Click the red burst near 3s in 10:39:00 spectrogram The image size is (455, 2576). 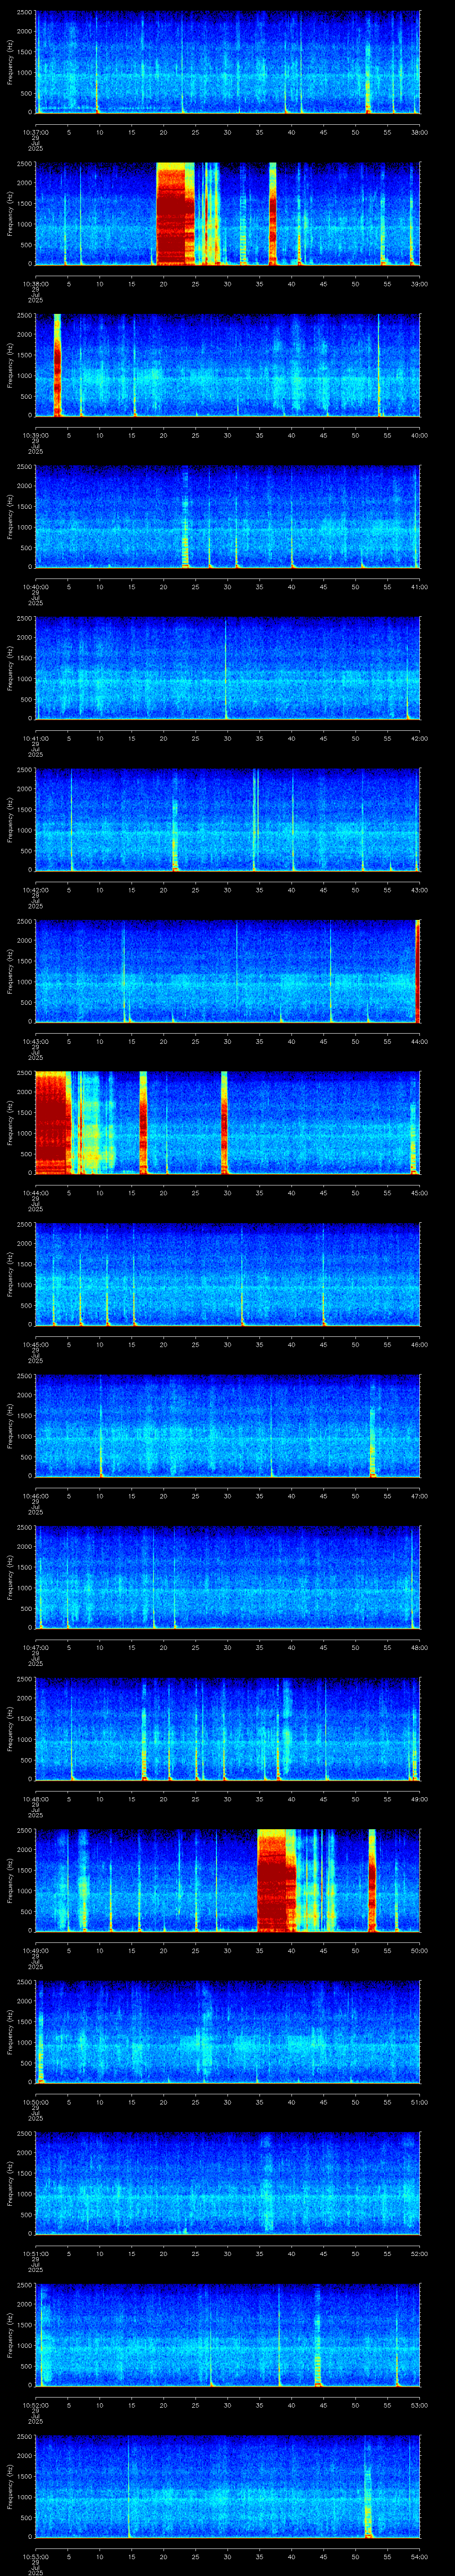coord(57,365)
